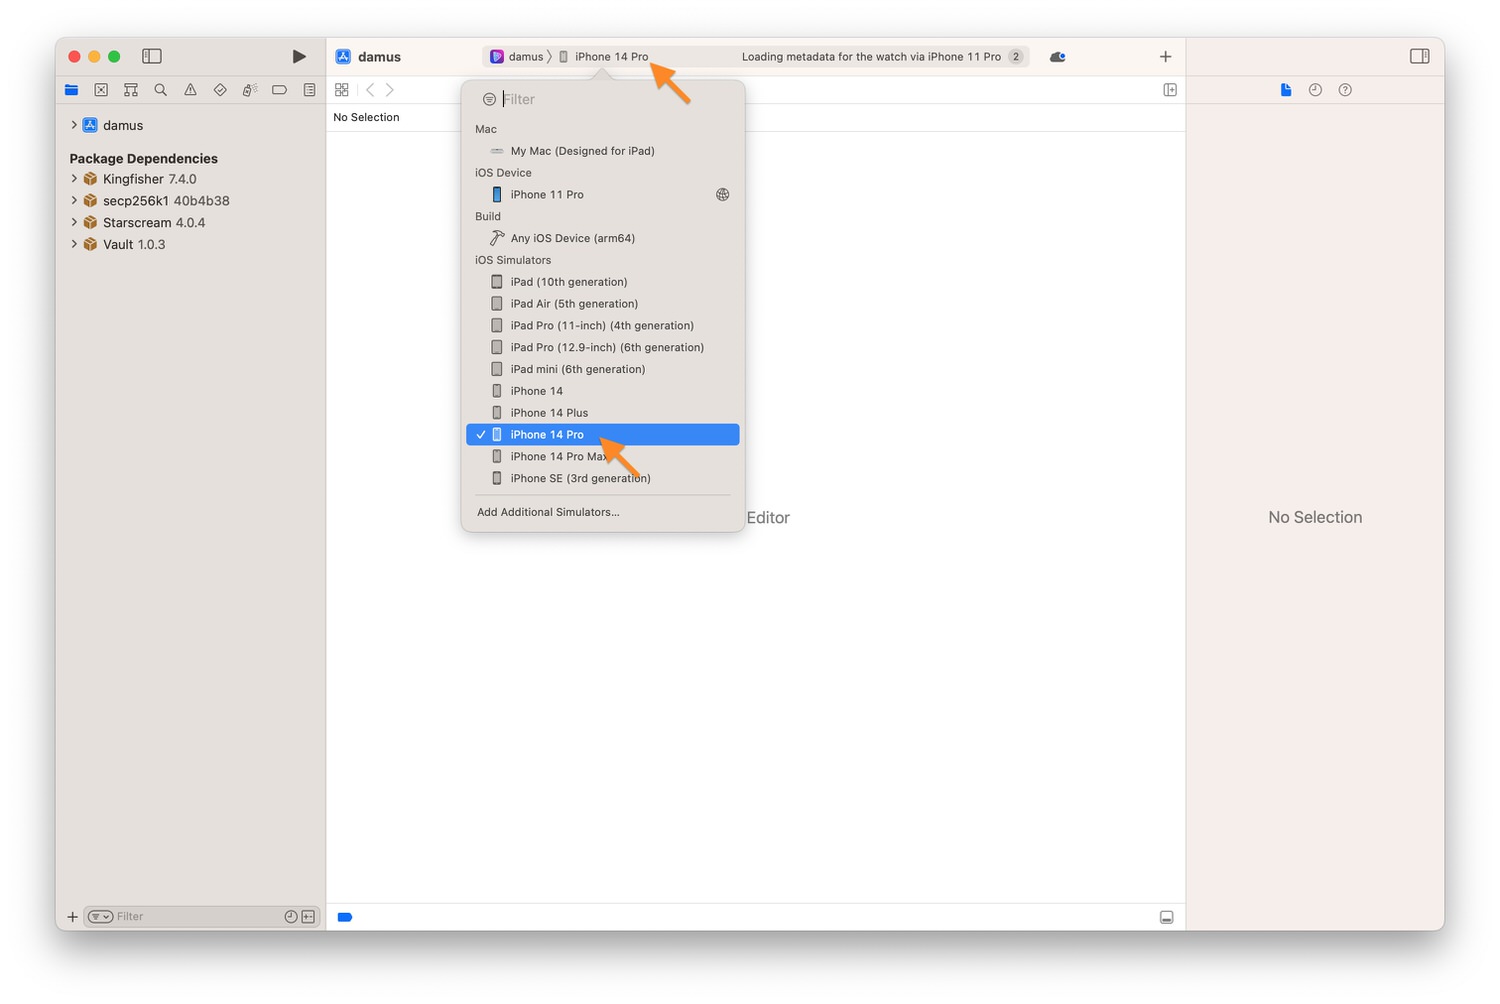Open the damus scheme selector

click(x=516, y=57)
